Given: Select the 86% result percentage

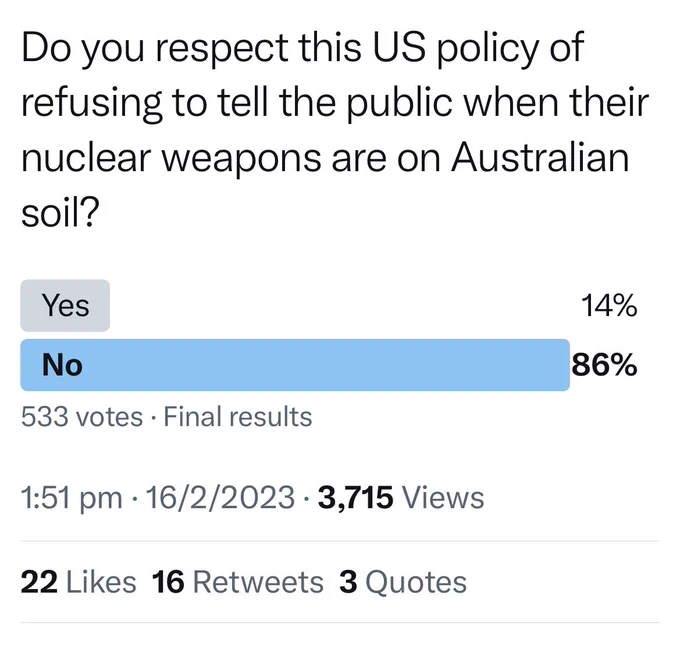Looking at the screenshot, I should point(605,365).
